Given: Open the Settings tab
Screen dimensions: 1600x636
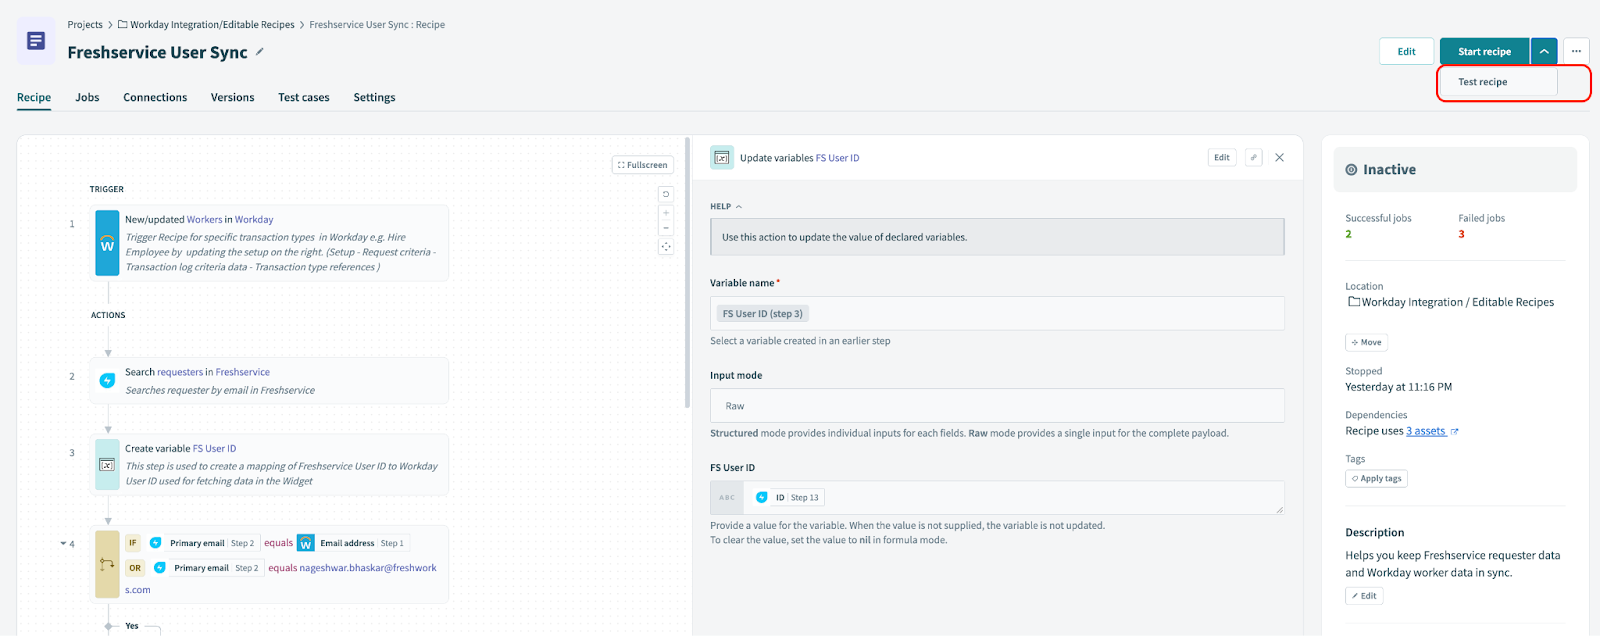Looking at the screenshot, I should click(374, 97).
